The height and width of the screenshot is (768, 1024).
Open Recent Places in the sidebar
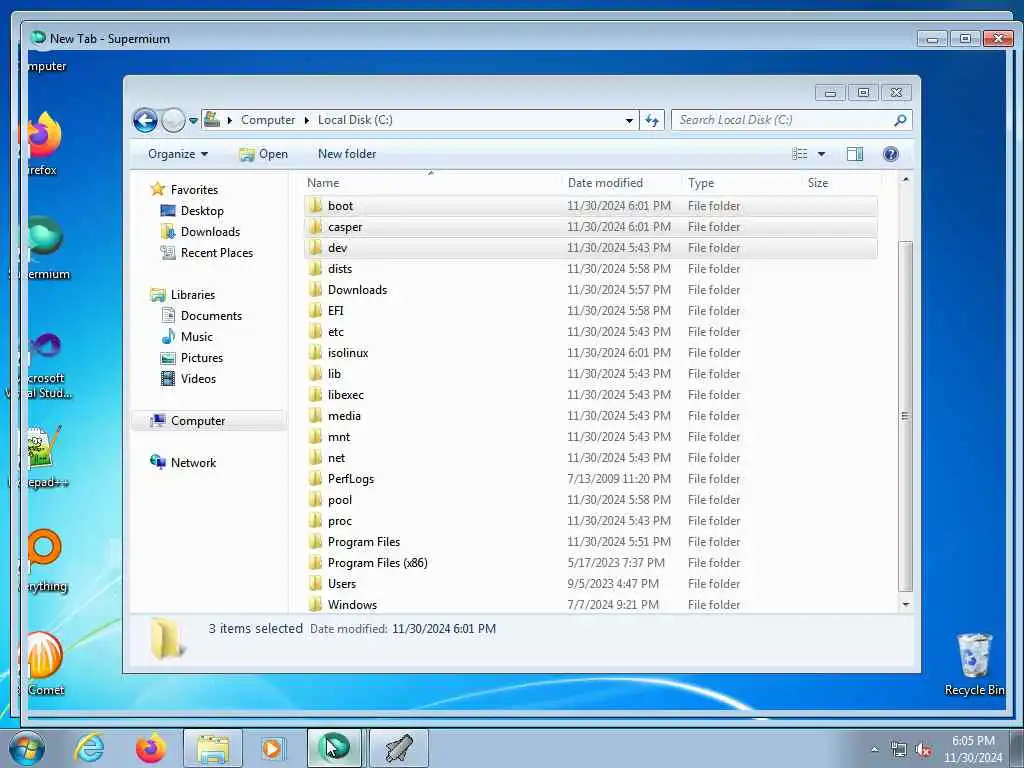[x=216, y=253]
